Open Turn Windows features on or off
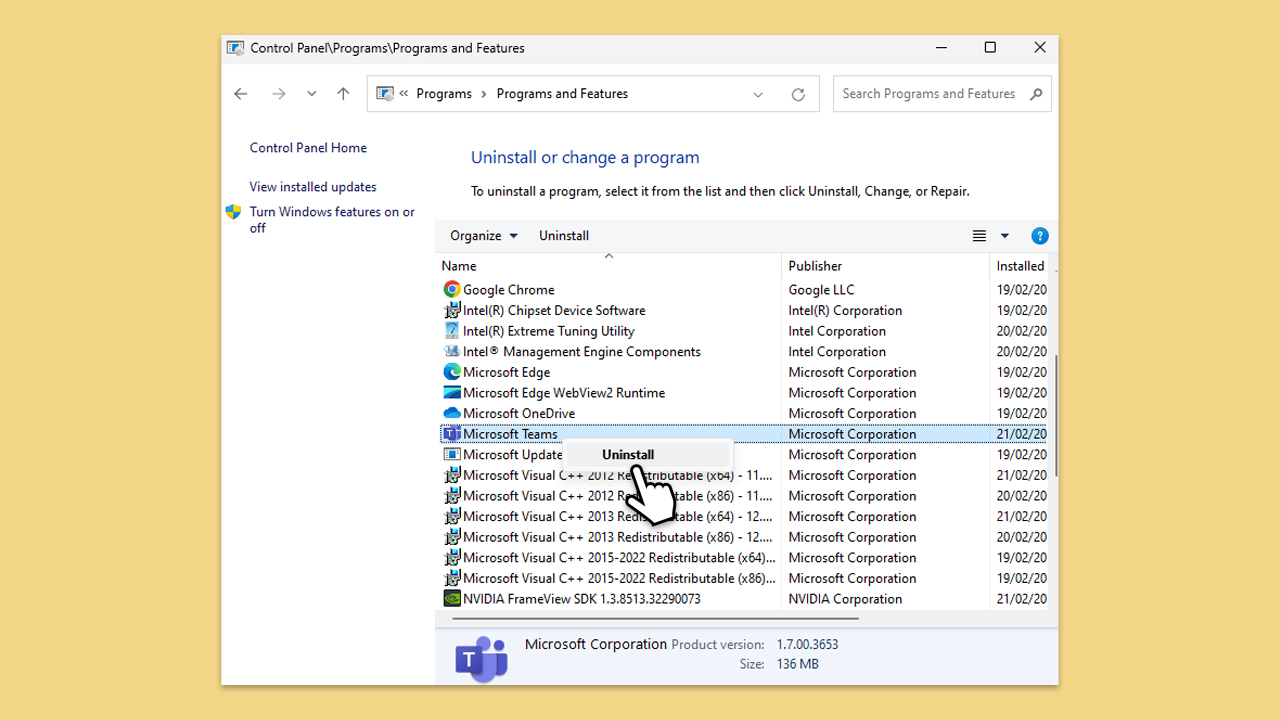This screenshot has width=1280, height=720. [x=332, y=220]
